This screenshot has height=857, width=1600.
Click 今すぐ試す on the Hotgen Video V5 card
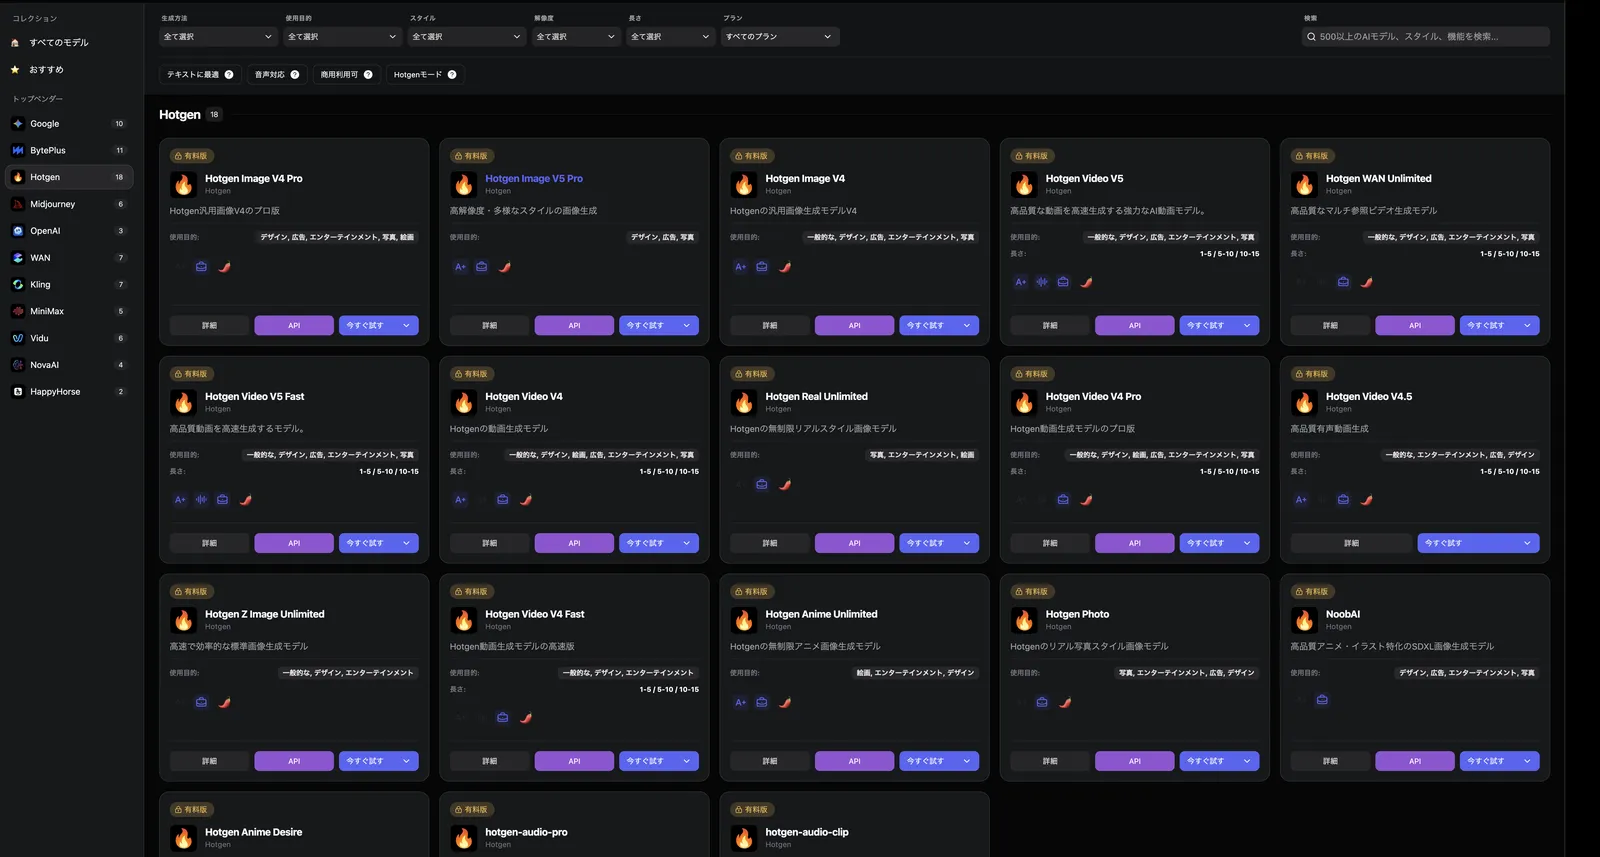tap(1205, 326)
